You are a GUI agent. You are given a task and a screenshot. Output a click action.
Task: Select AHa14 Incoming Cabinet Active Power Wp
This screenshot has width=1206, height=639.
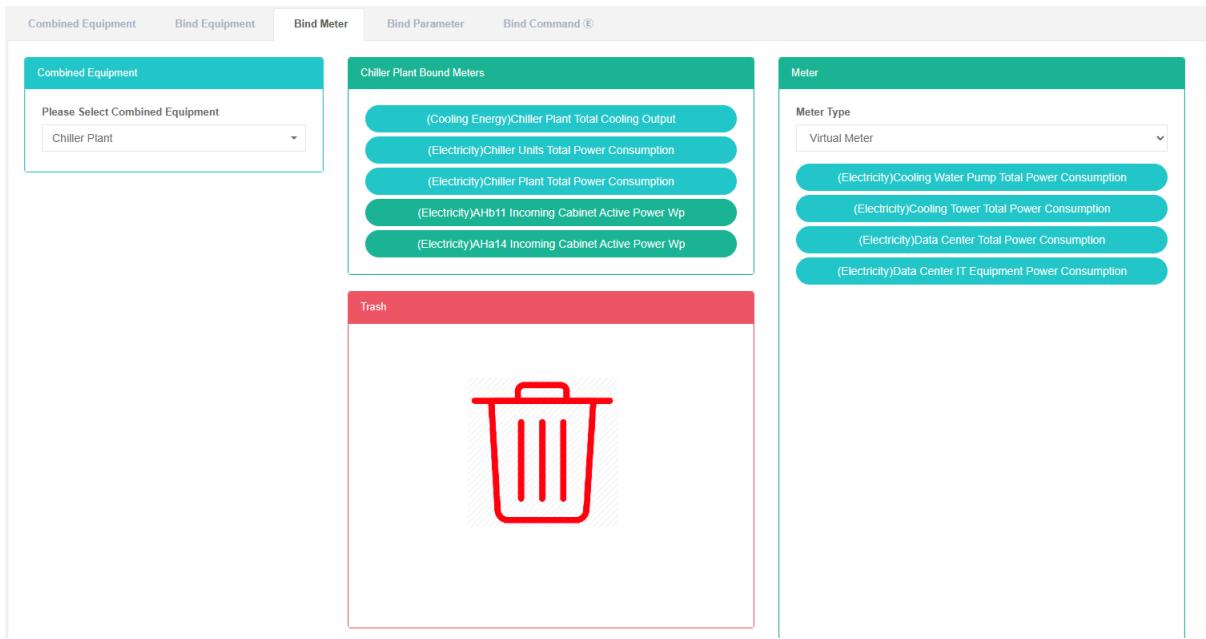[551, 243]
